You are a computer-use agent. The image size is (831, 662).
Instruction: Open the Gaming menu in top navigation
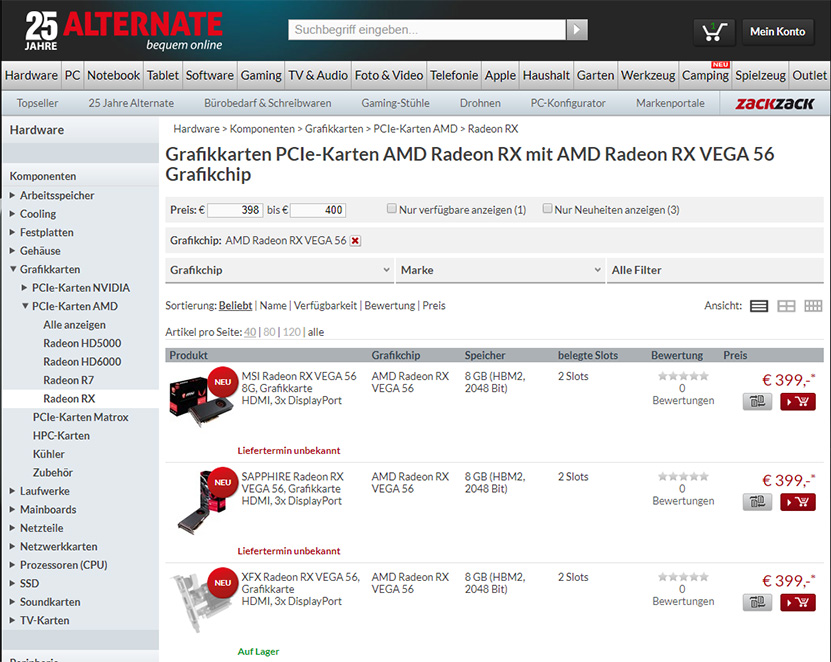click(x=260, y=75)
